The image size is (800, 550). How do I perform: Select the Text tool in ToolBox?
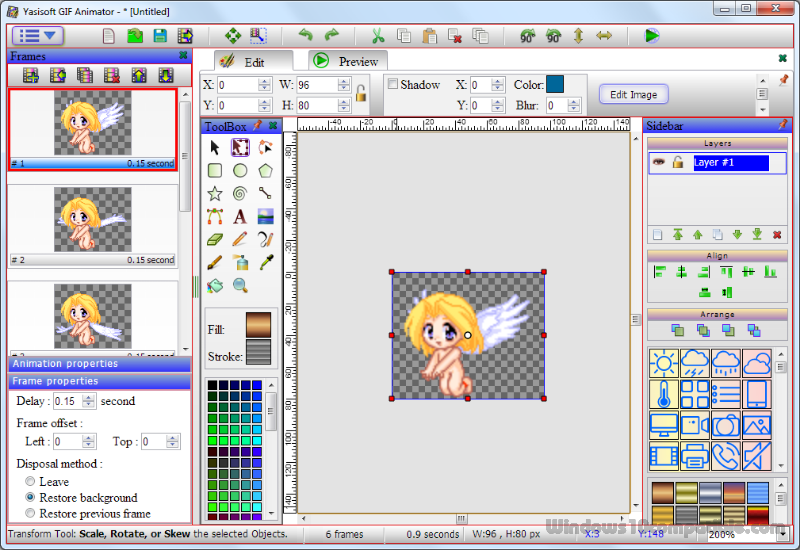(x=240, y=216)
